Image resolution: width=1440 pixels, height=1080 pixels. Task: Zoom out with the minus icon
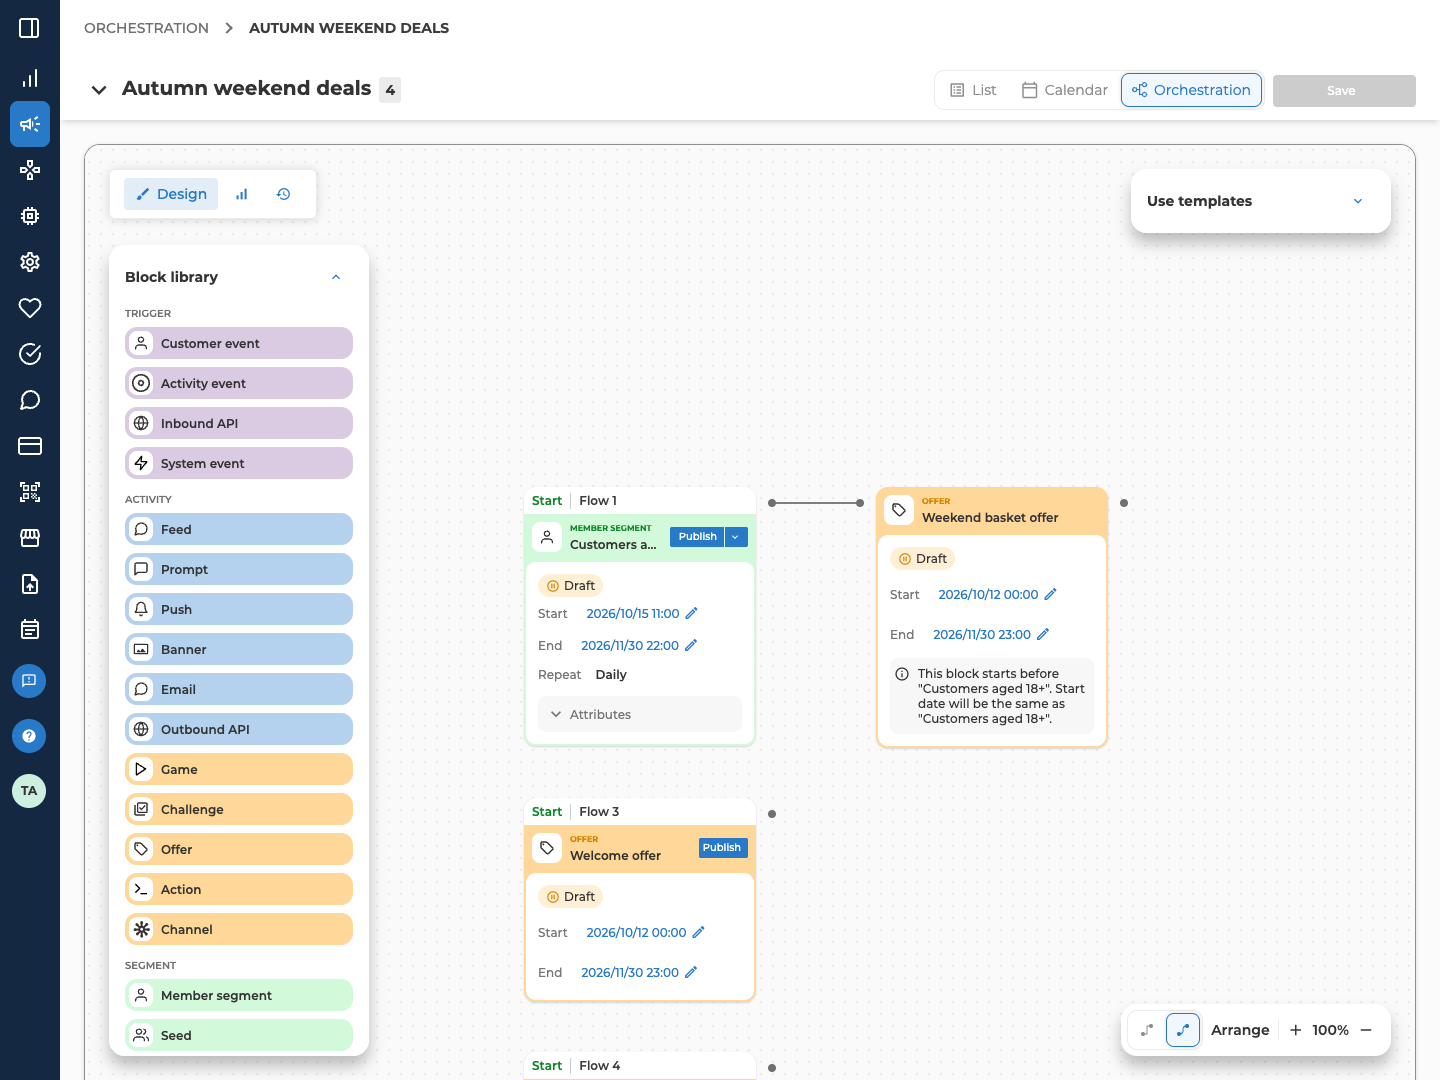click(1366, 1030)
